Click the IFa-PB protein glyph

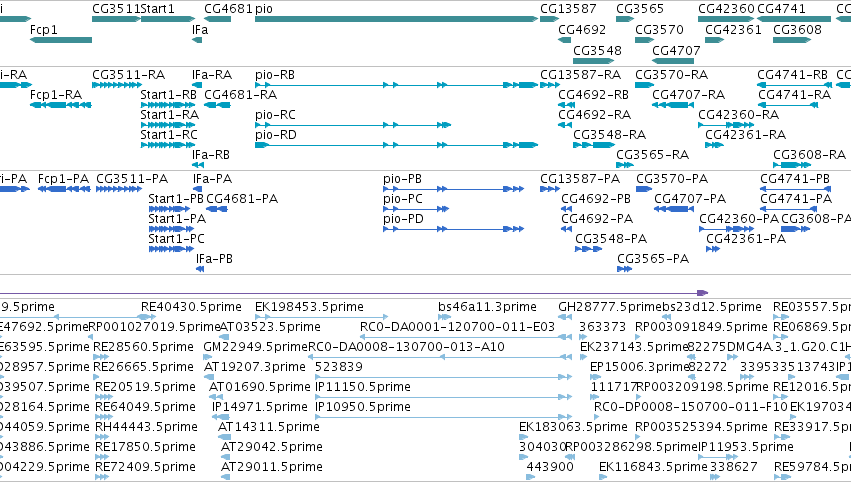[x=200, y=269]
